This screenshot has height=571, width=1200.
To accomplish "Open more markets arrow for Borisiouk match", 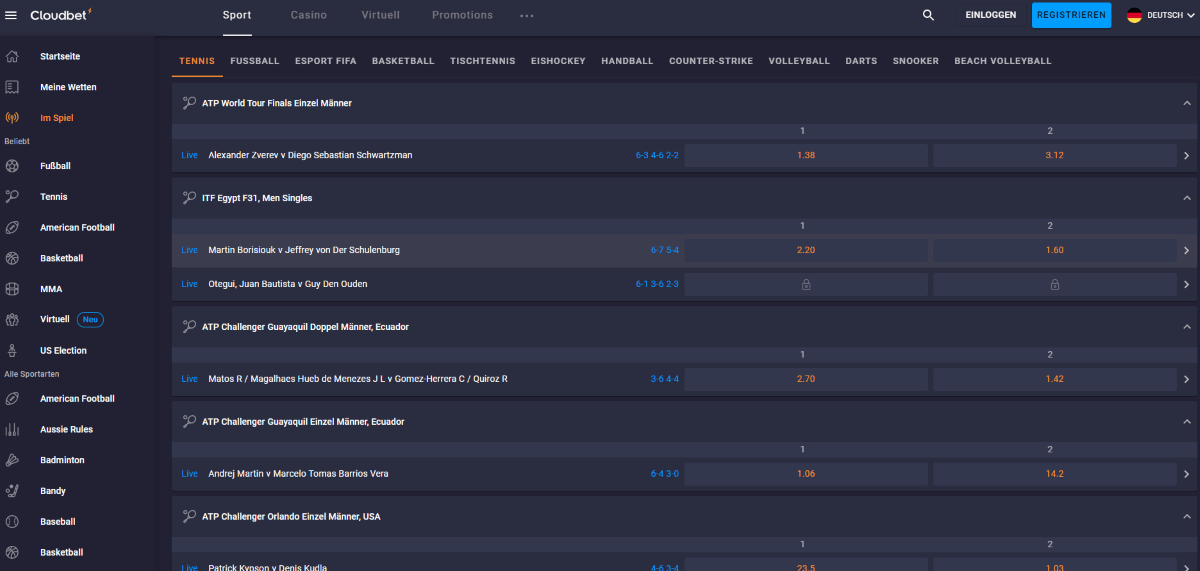I will tap(1187, 250).
